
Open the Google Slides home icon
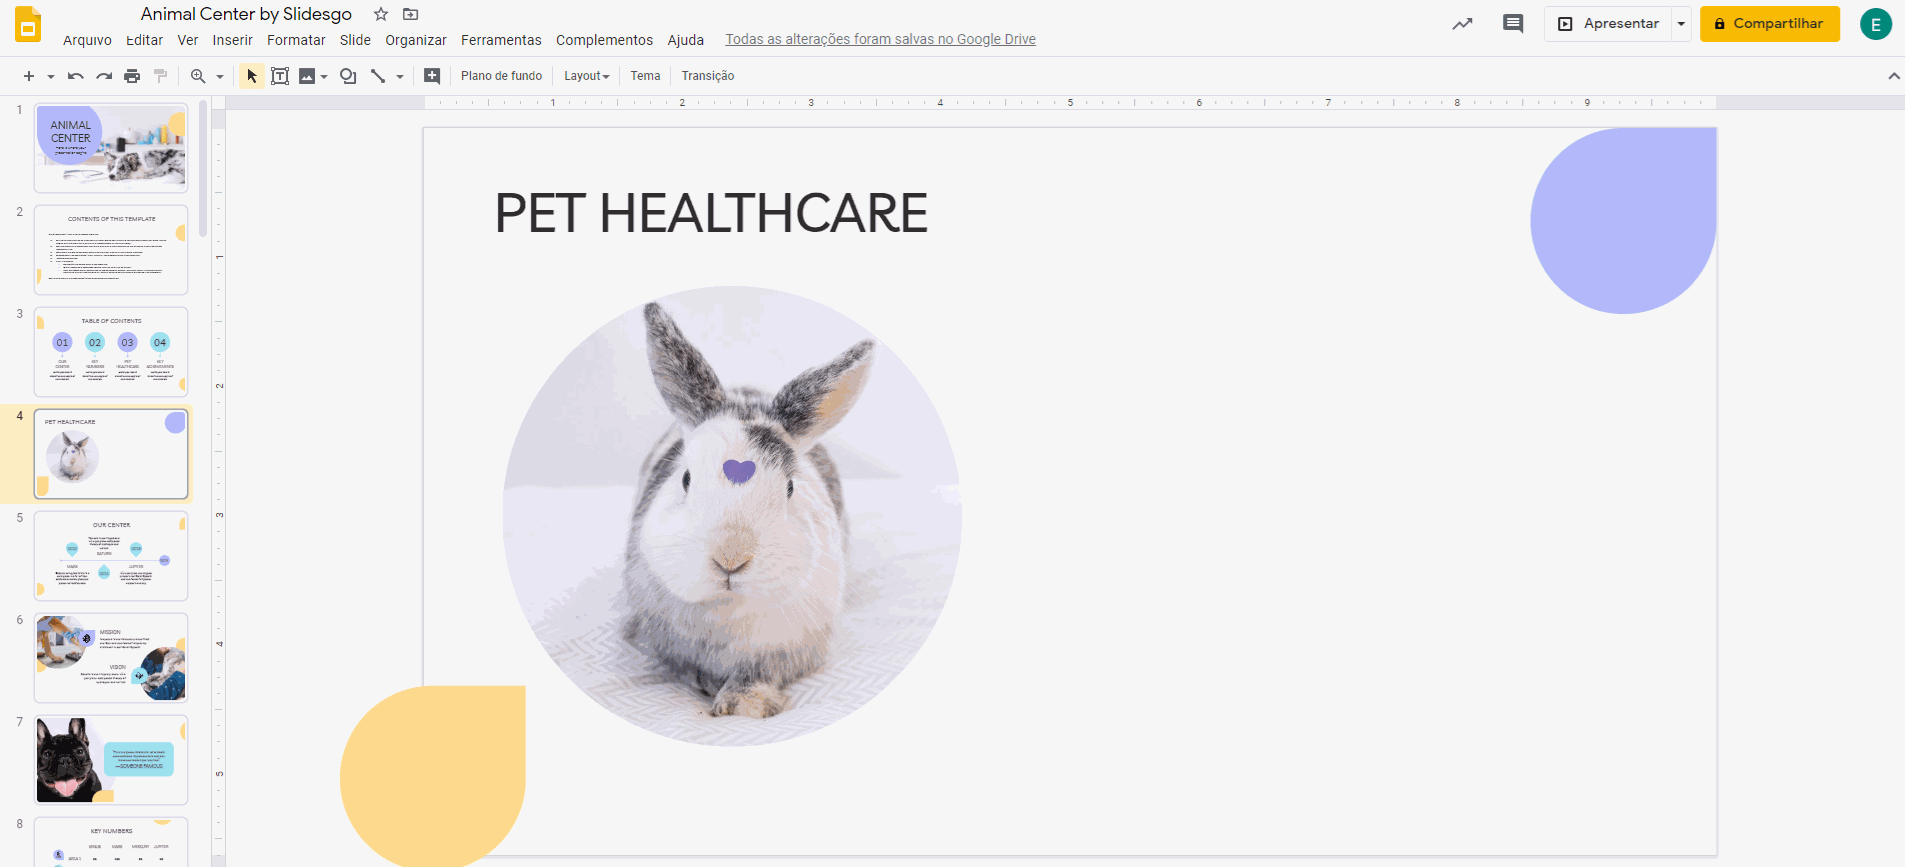[x=28, y=24]
